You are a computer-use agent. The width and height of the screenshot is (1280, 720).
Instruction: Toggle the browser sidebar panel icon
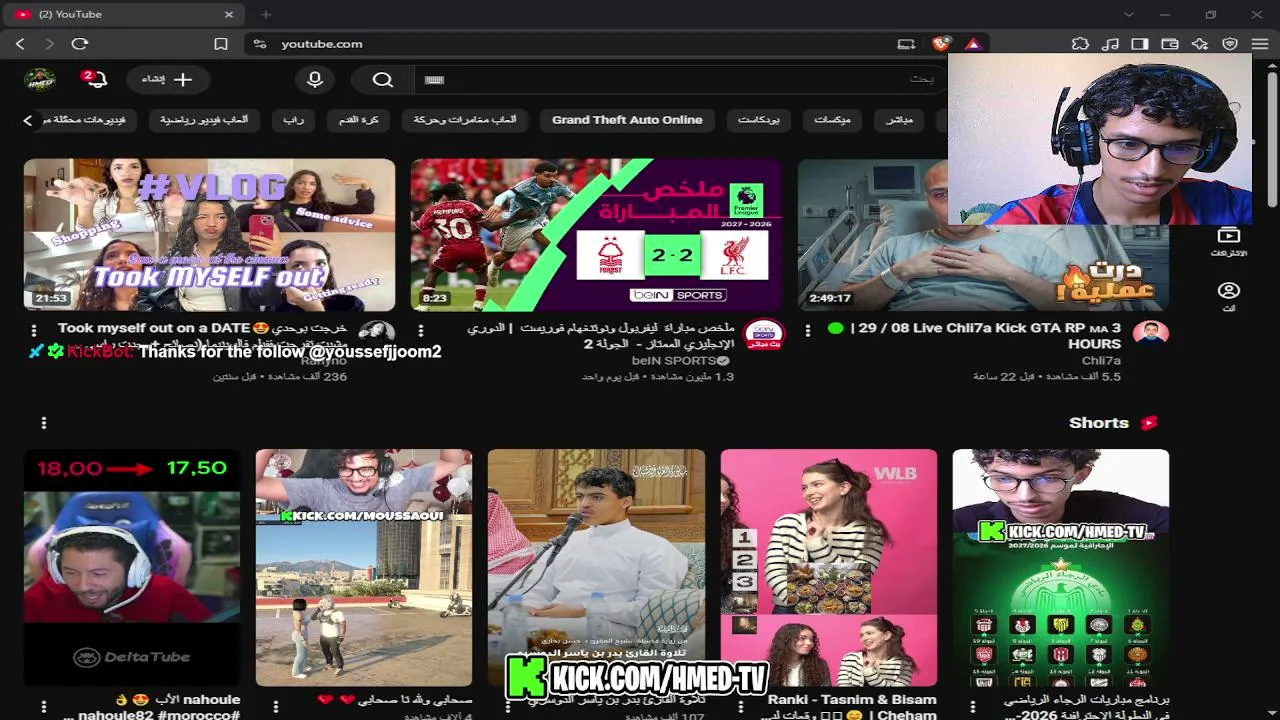[1140, 44]
